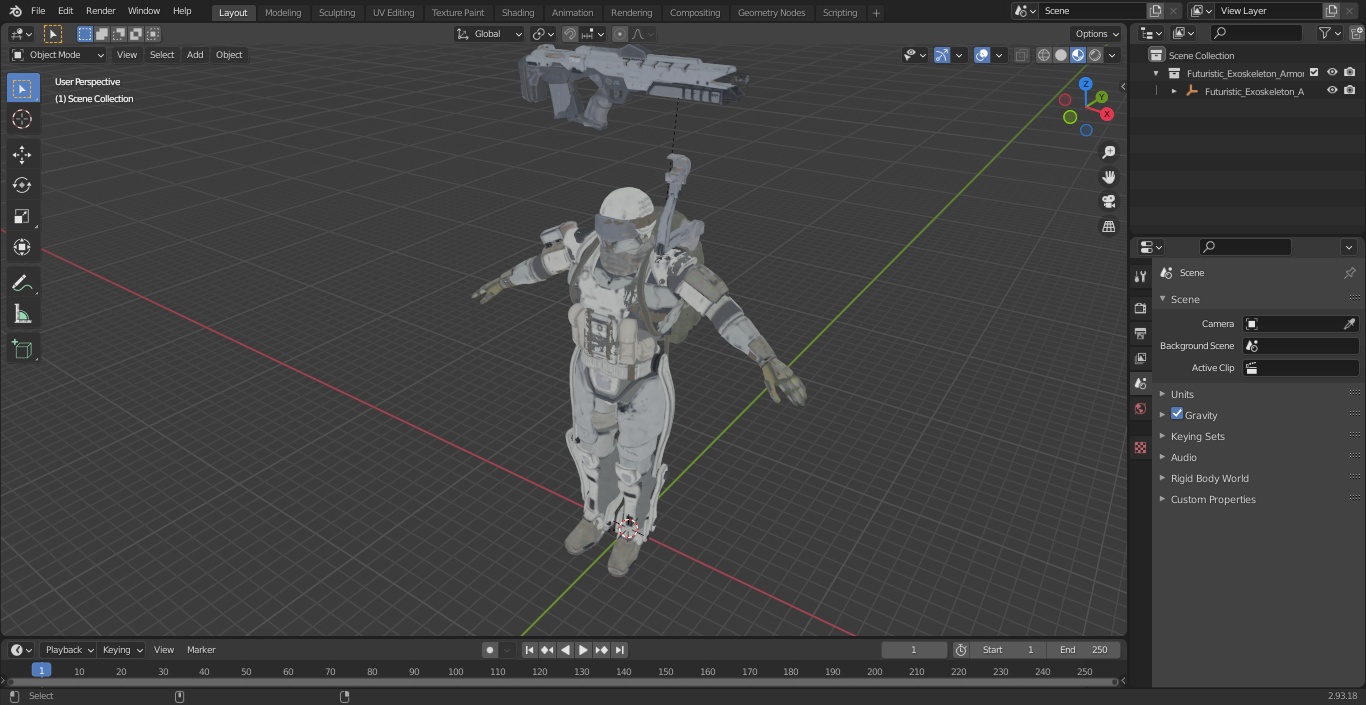1366x705 pixels.
Task: Open the File menu
Action: pyautogui.click(x=38, y=11)
